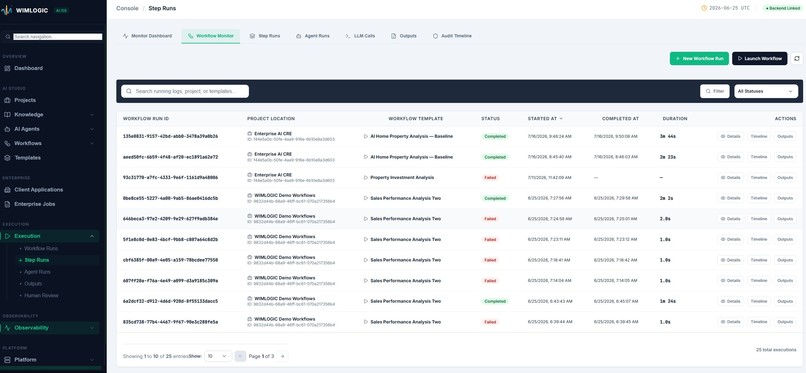806x373 pixels.
Task: Click the AI Agents sidebar icon
Action: [x=7, y=129]
